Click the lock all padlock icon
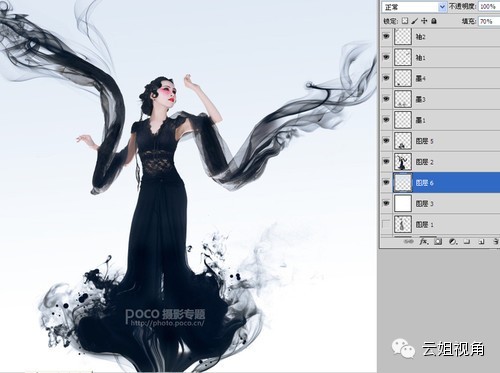This screenshot has width=500, height=373. coord(434,21)
